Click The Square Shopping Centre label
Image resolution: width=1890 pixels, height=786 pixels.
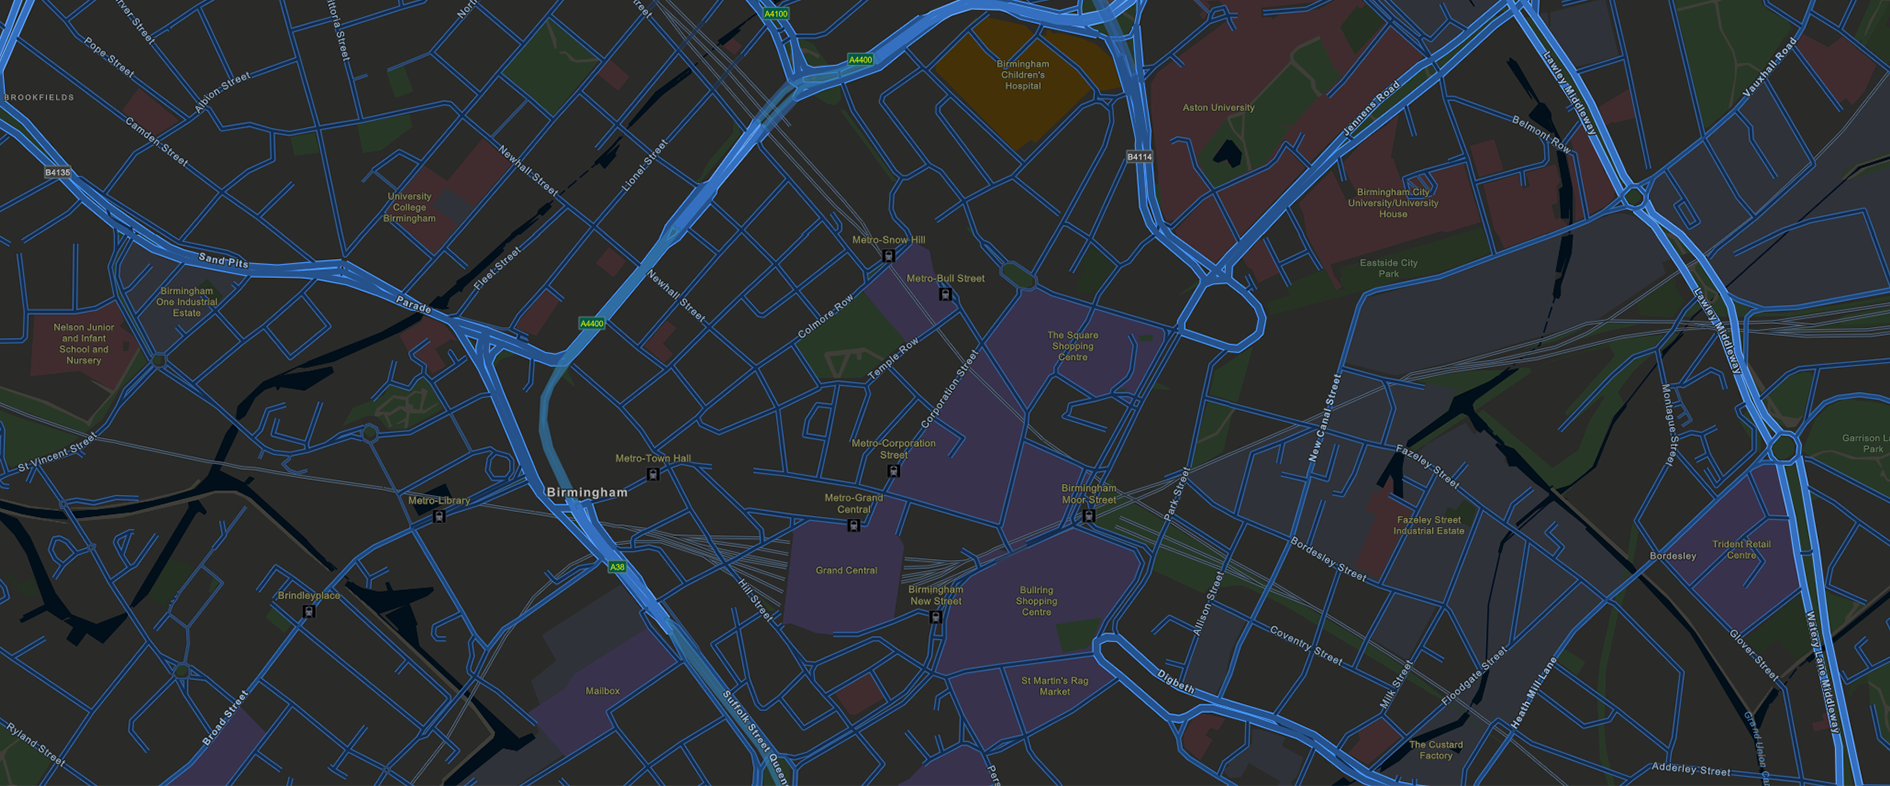click(1073, 346)
